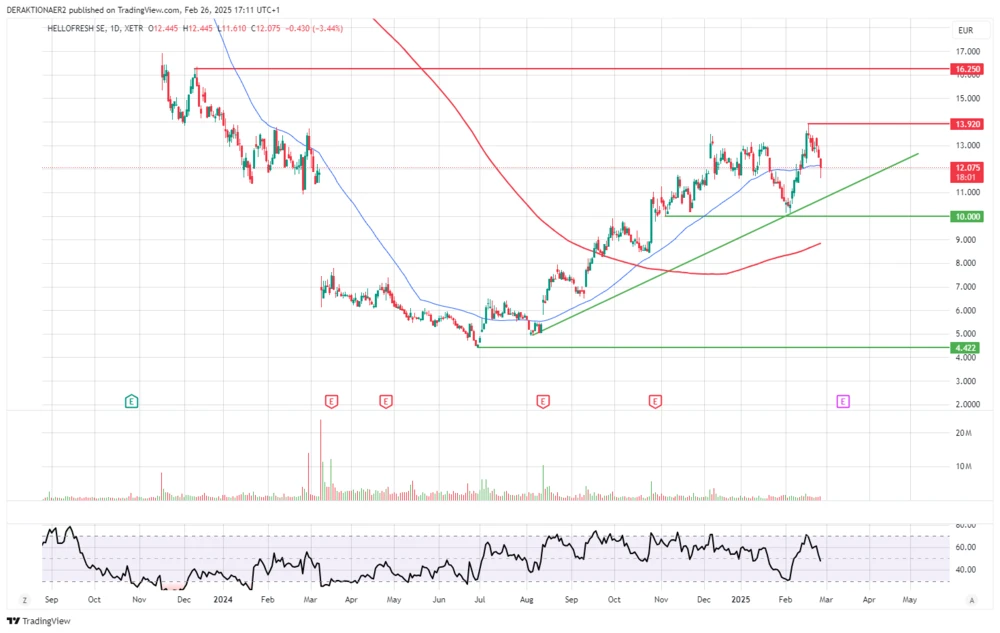Open the red earnings marker near May 2024
1000x633 pixels.
point(386,401)
